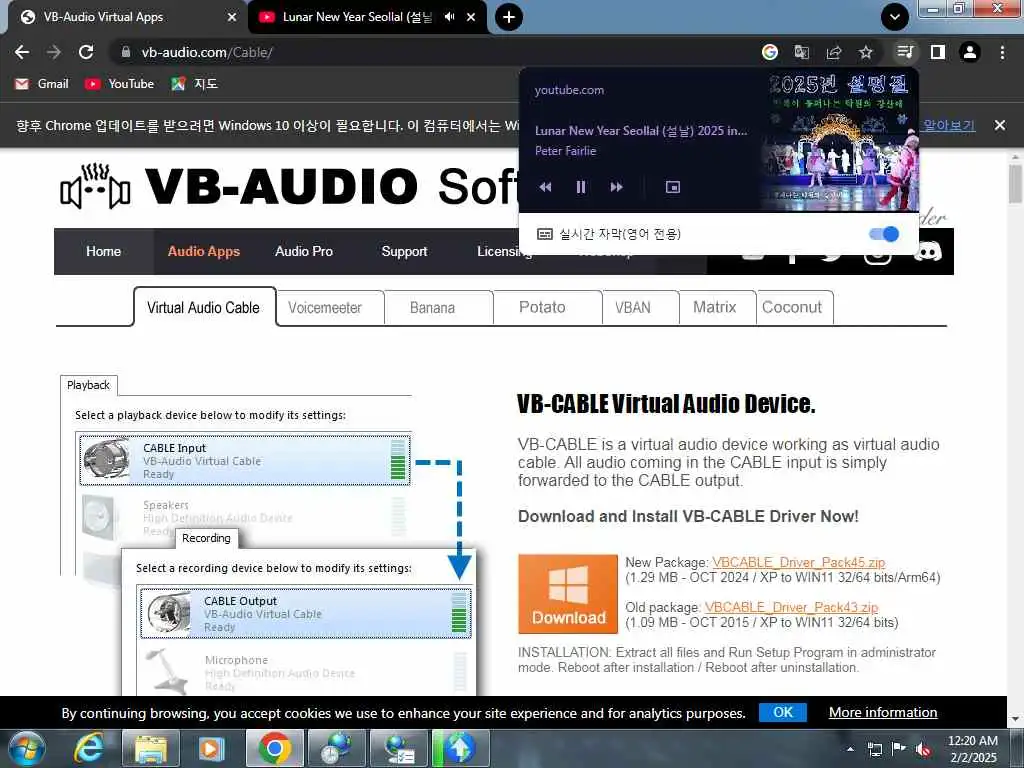Viewport: 1024px width, 768px height.
Task: Close the Lunar New Year YouTube tab
Action: pos(471,17)
